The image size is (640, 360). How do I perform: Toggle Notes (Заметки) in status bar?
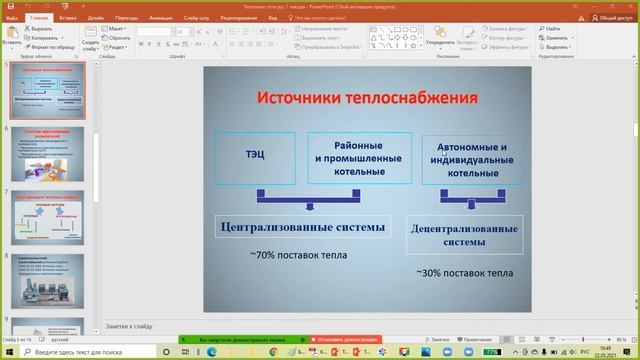click(x=438, y=340)
